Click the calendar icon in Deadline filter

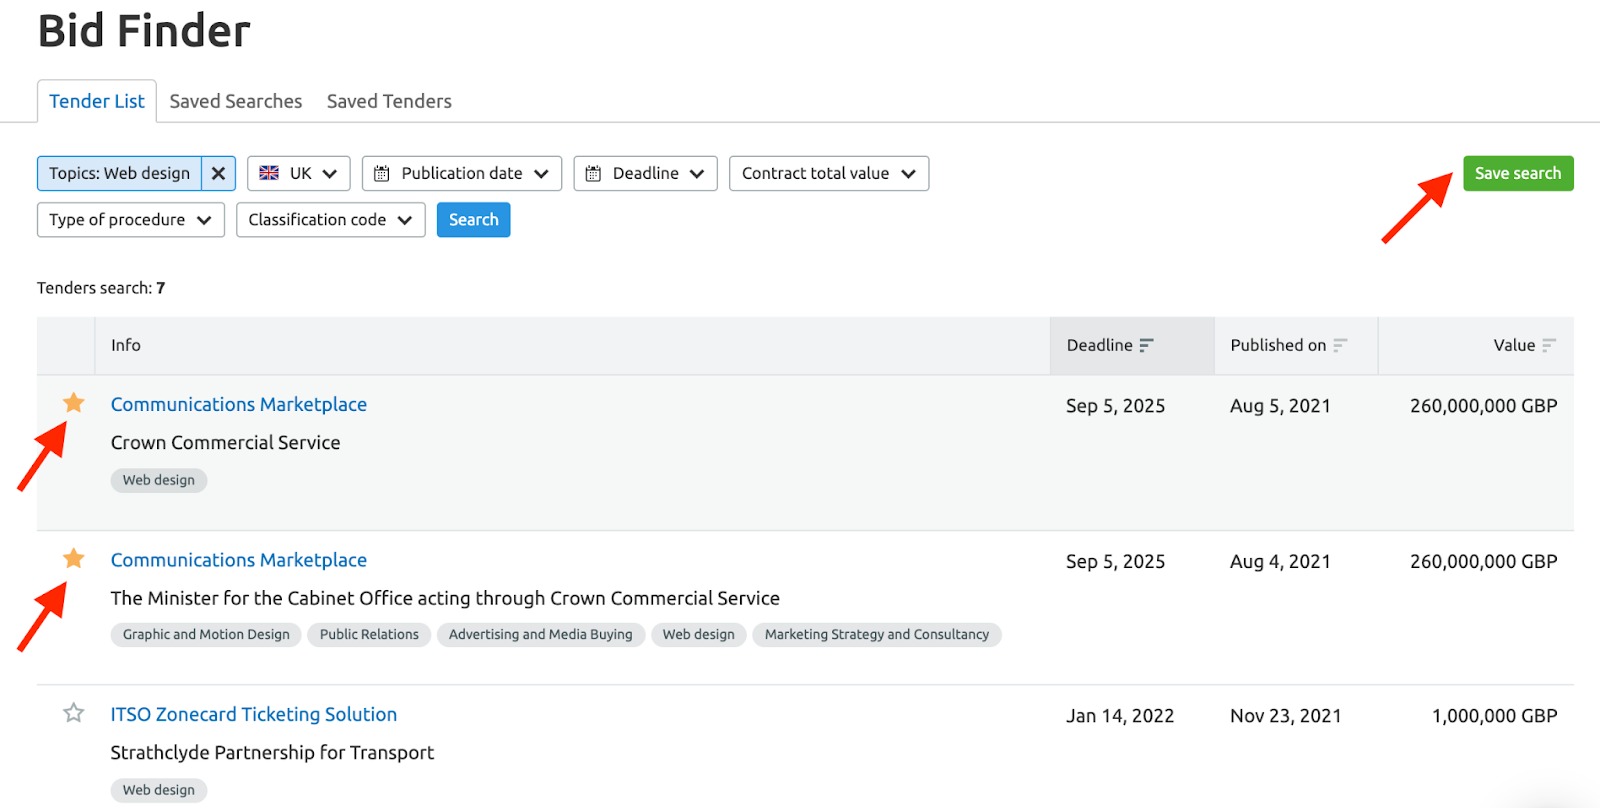pos(593,173)
